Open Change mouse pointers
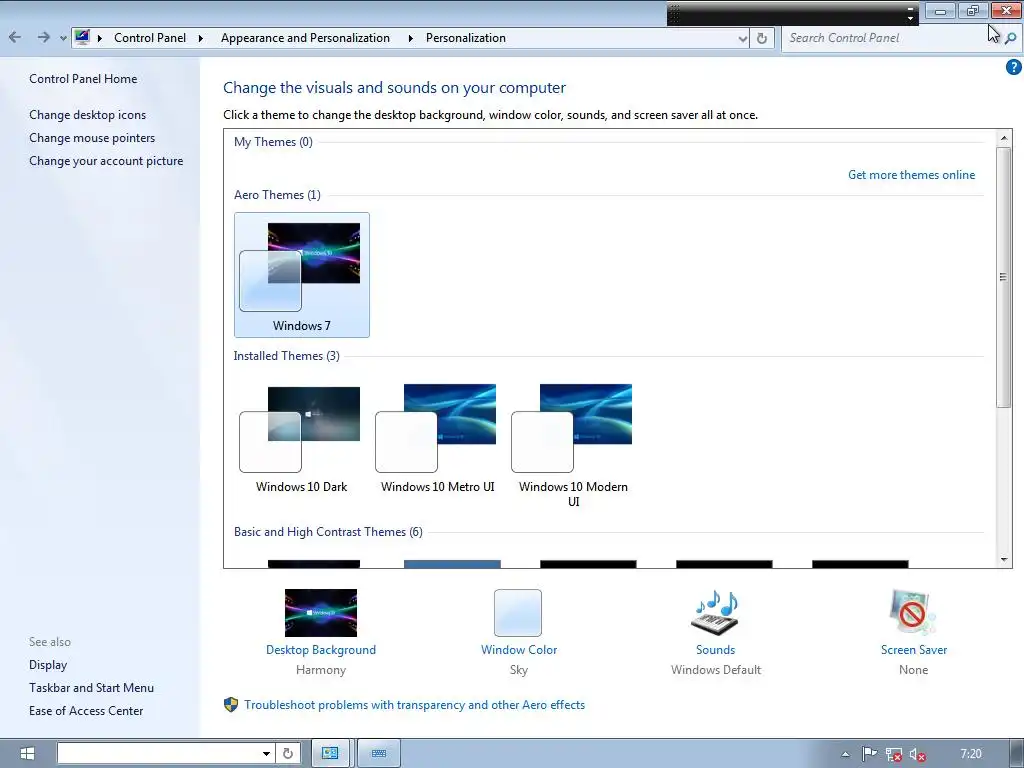 coord(92,138)
